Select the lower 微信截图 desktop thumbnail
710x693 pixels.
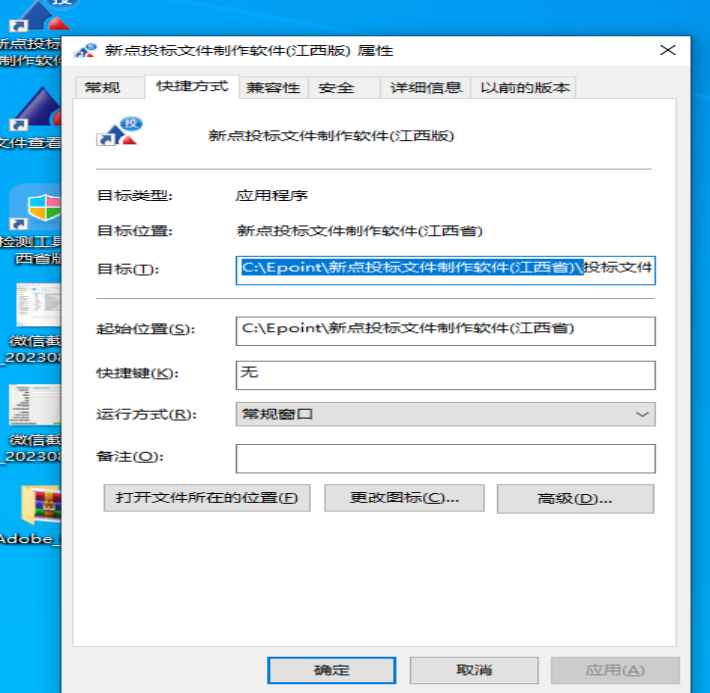click(35, 405)
